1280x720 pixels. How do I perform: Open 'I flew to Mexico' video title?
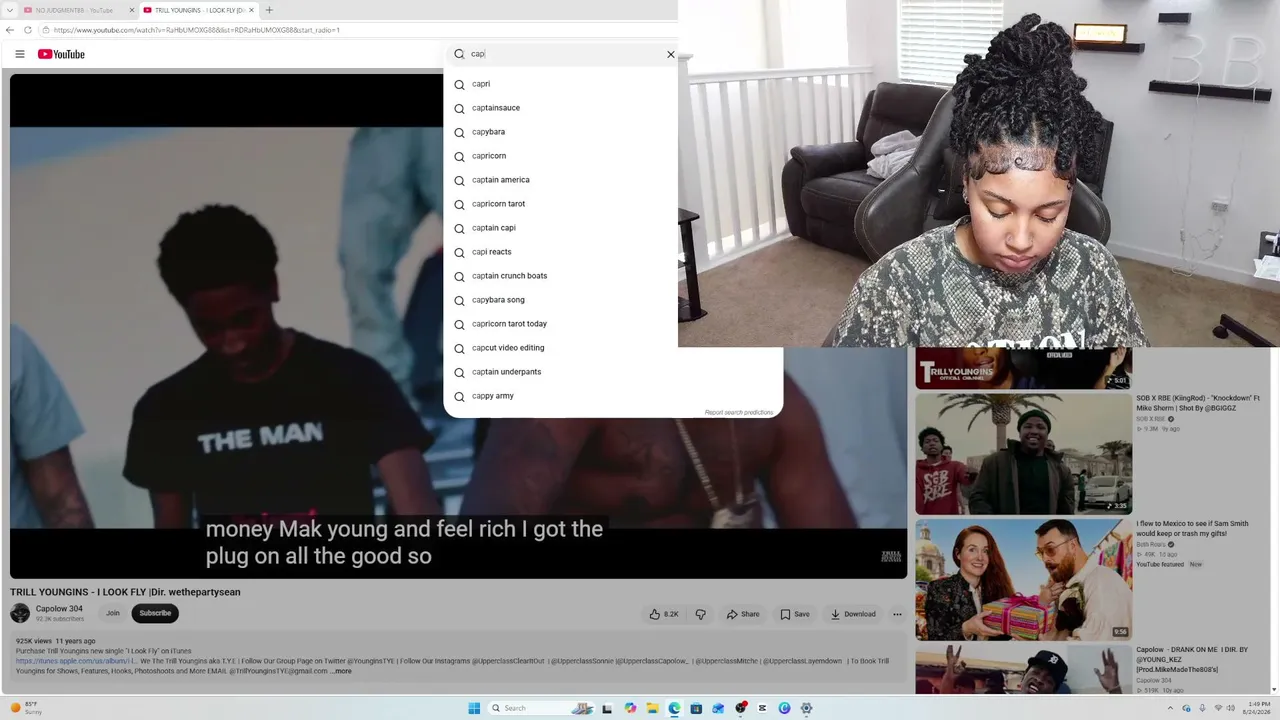click(1192, 528)
